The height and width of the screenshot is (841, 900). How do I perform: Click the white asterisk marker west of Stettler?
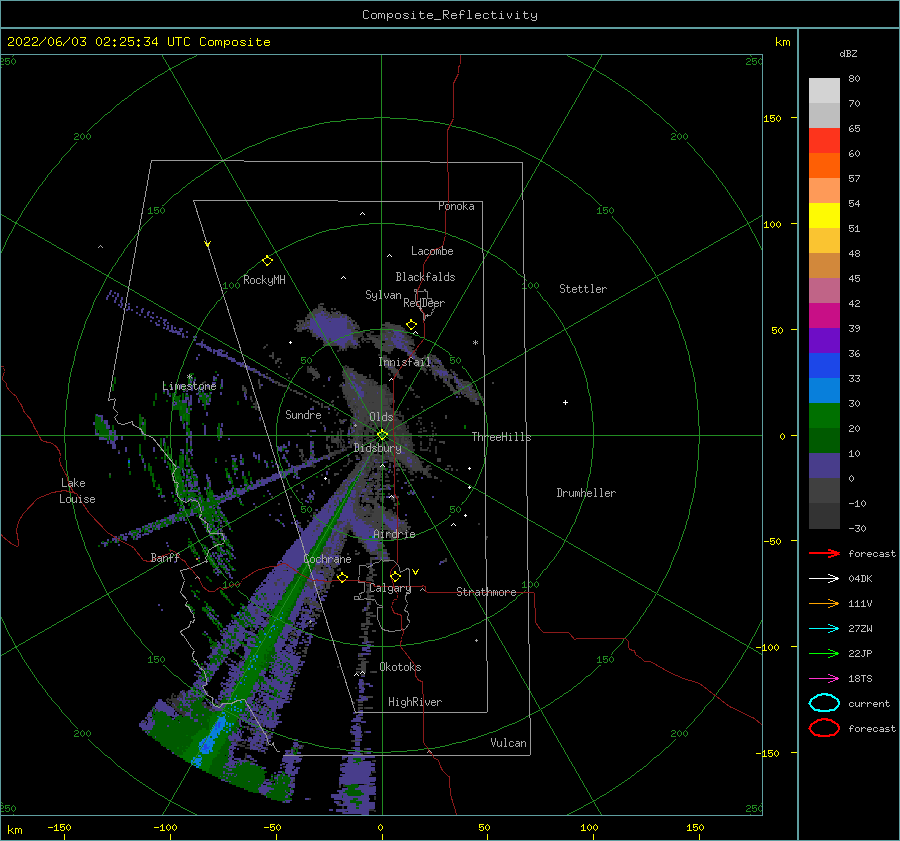point(475,343)
